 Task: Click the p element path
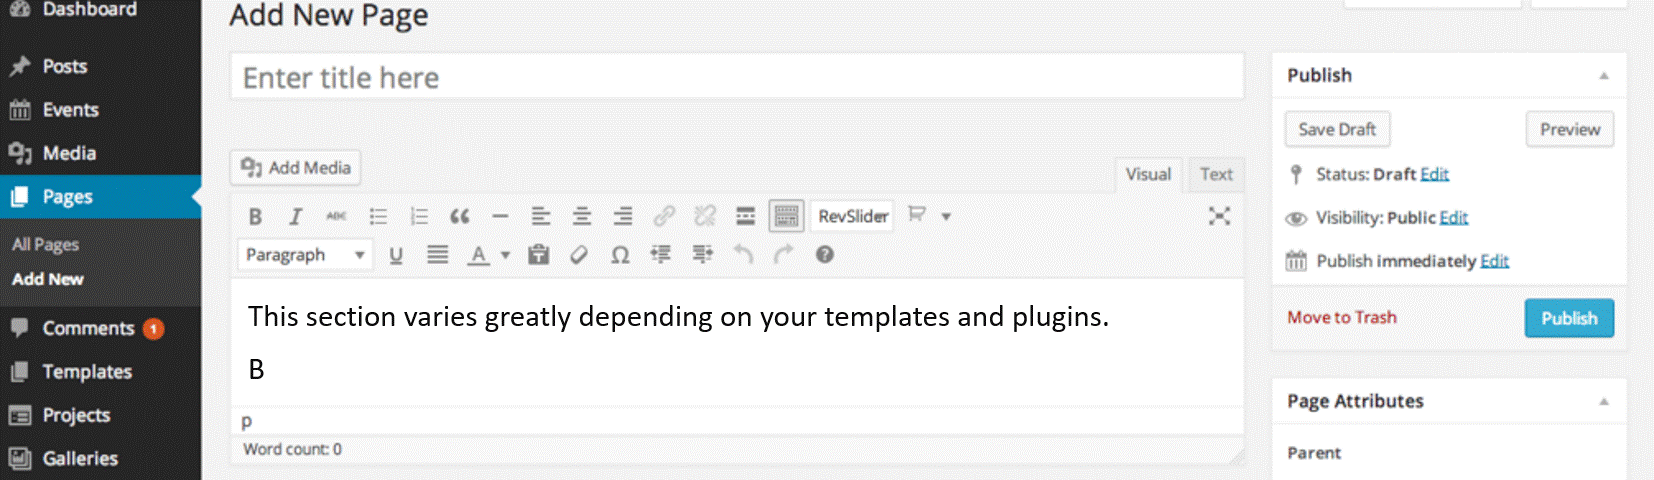pyautogui.click(x=247, y=421)
